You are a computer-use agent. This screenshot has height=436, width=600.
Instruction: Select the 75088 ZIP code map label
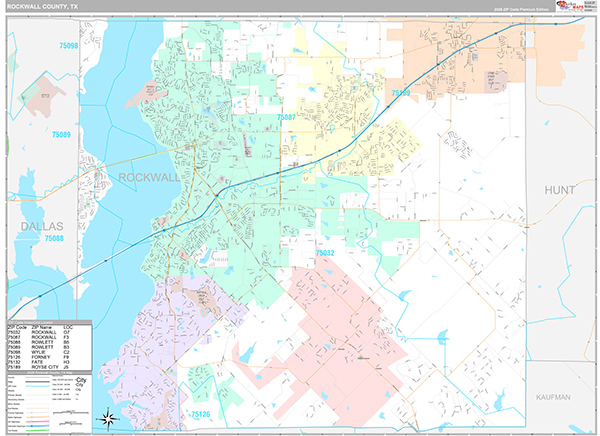tap(54, 238)
